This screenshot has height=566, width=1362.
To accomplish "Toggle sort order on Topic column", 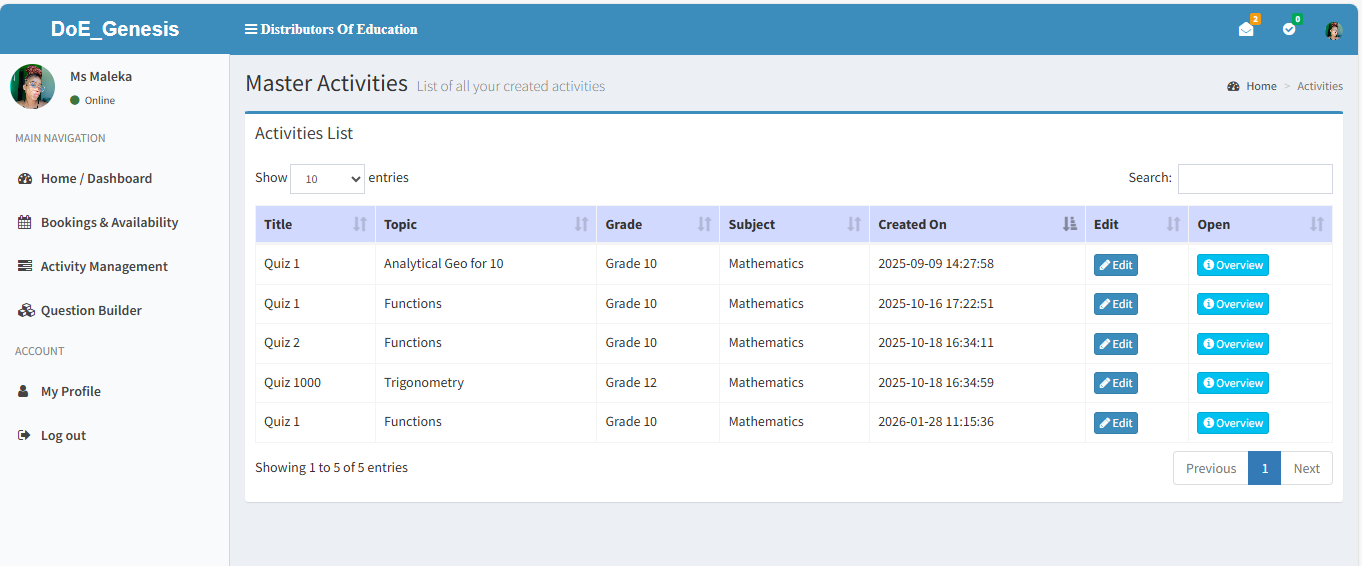I will [581, 224].
